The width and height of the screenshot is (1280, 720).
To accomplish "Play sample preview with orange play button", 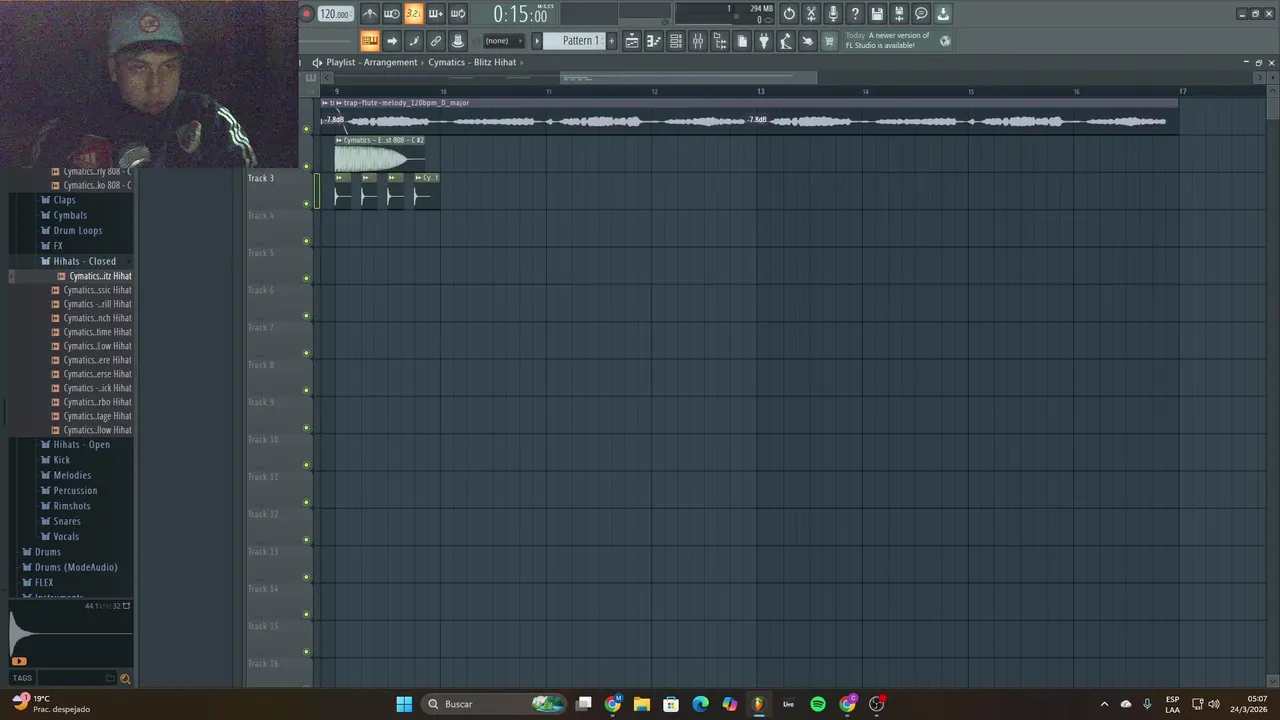I will pos(19,661).
